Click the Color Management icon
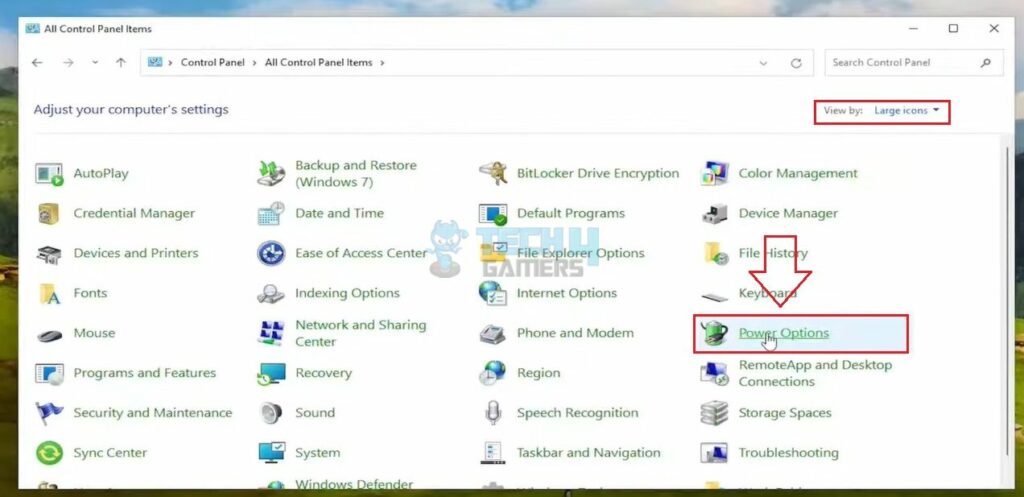This screenshot has width=1024, height=497. (x=714, y=174)
